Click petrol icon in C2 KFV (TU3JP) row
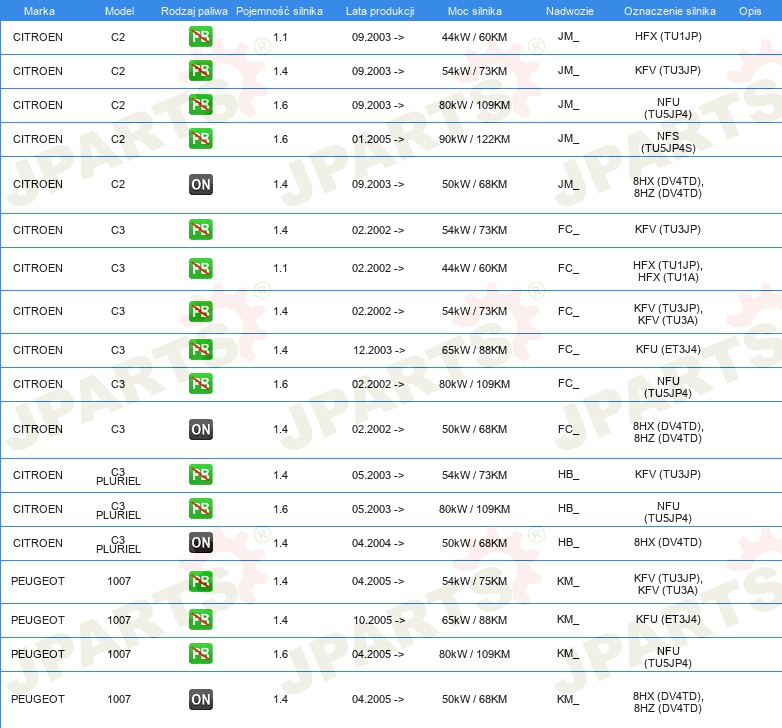Image resolution: width=782 pixels, height=728 pixels. pyautogui.click(x=200, y=71)
